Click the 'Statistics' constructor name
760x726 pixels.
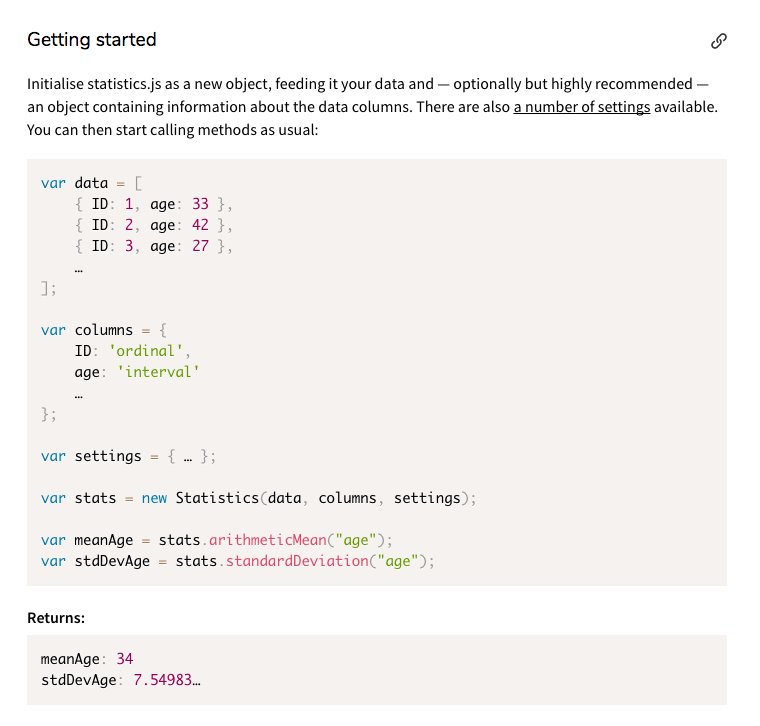coord(217,498)
